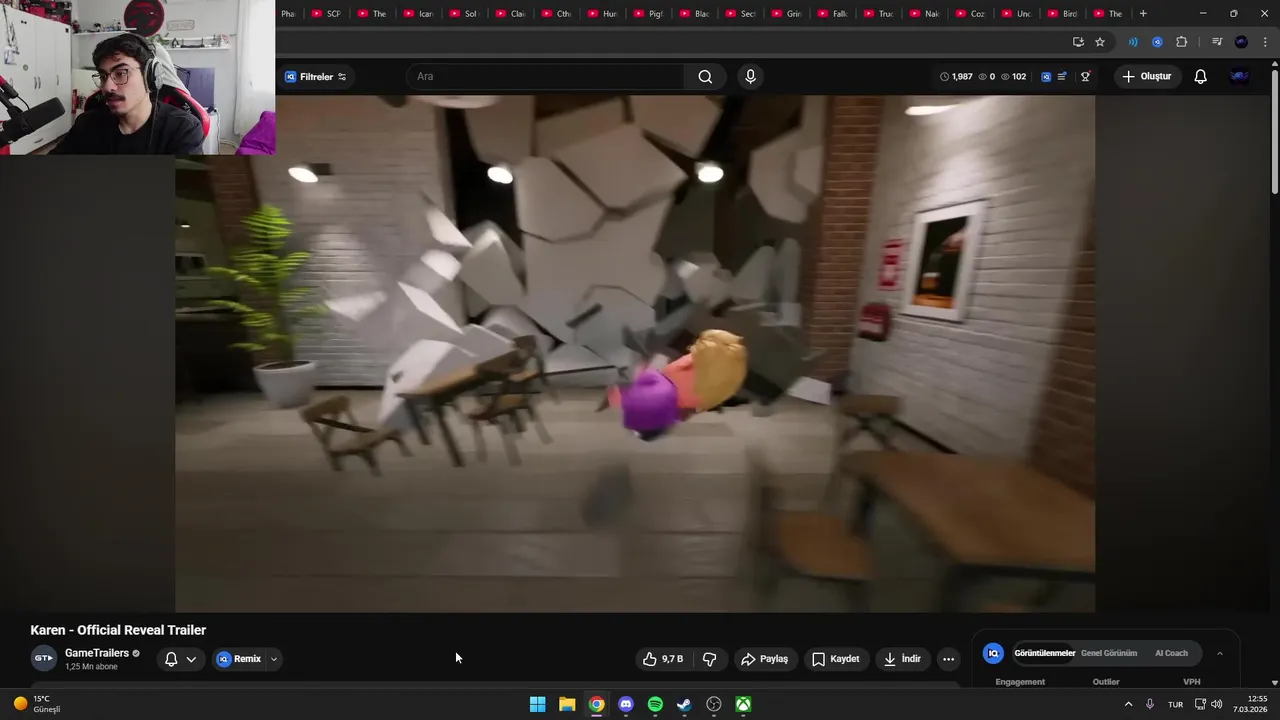Open a new browser tab with plus button
Screen dimensions: 1280x720
1143,14
